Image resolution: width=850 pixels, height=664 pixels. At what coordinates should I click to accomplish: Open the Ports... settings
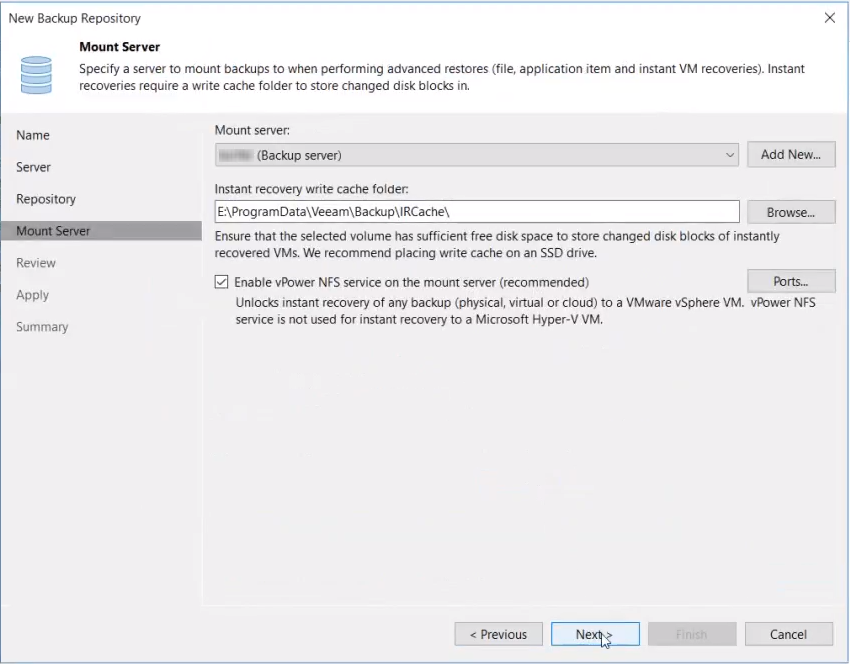[790, 281]
